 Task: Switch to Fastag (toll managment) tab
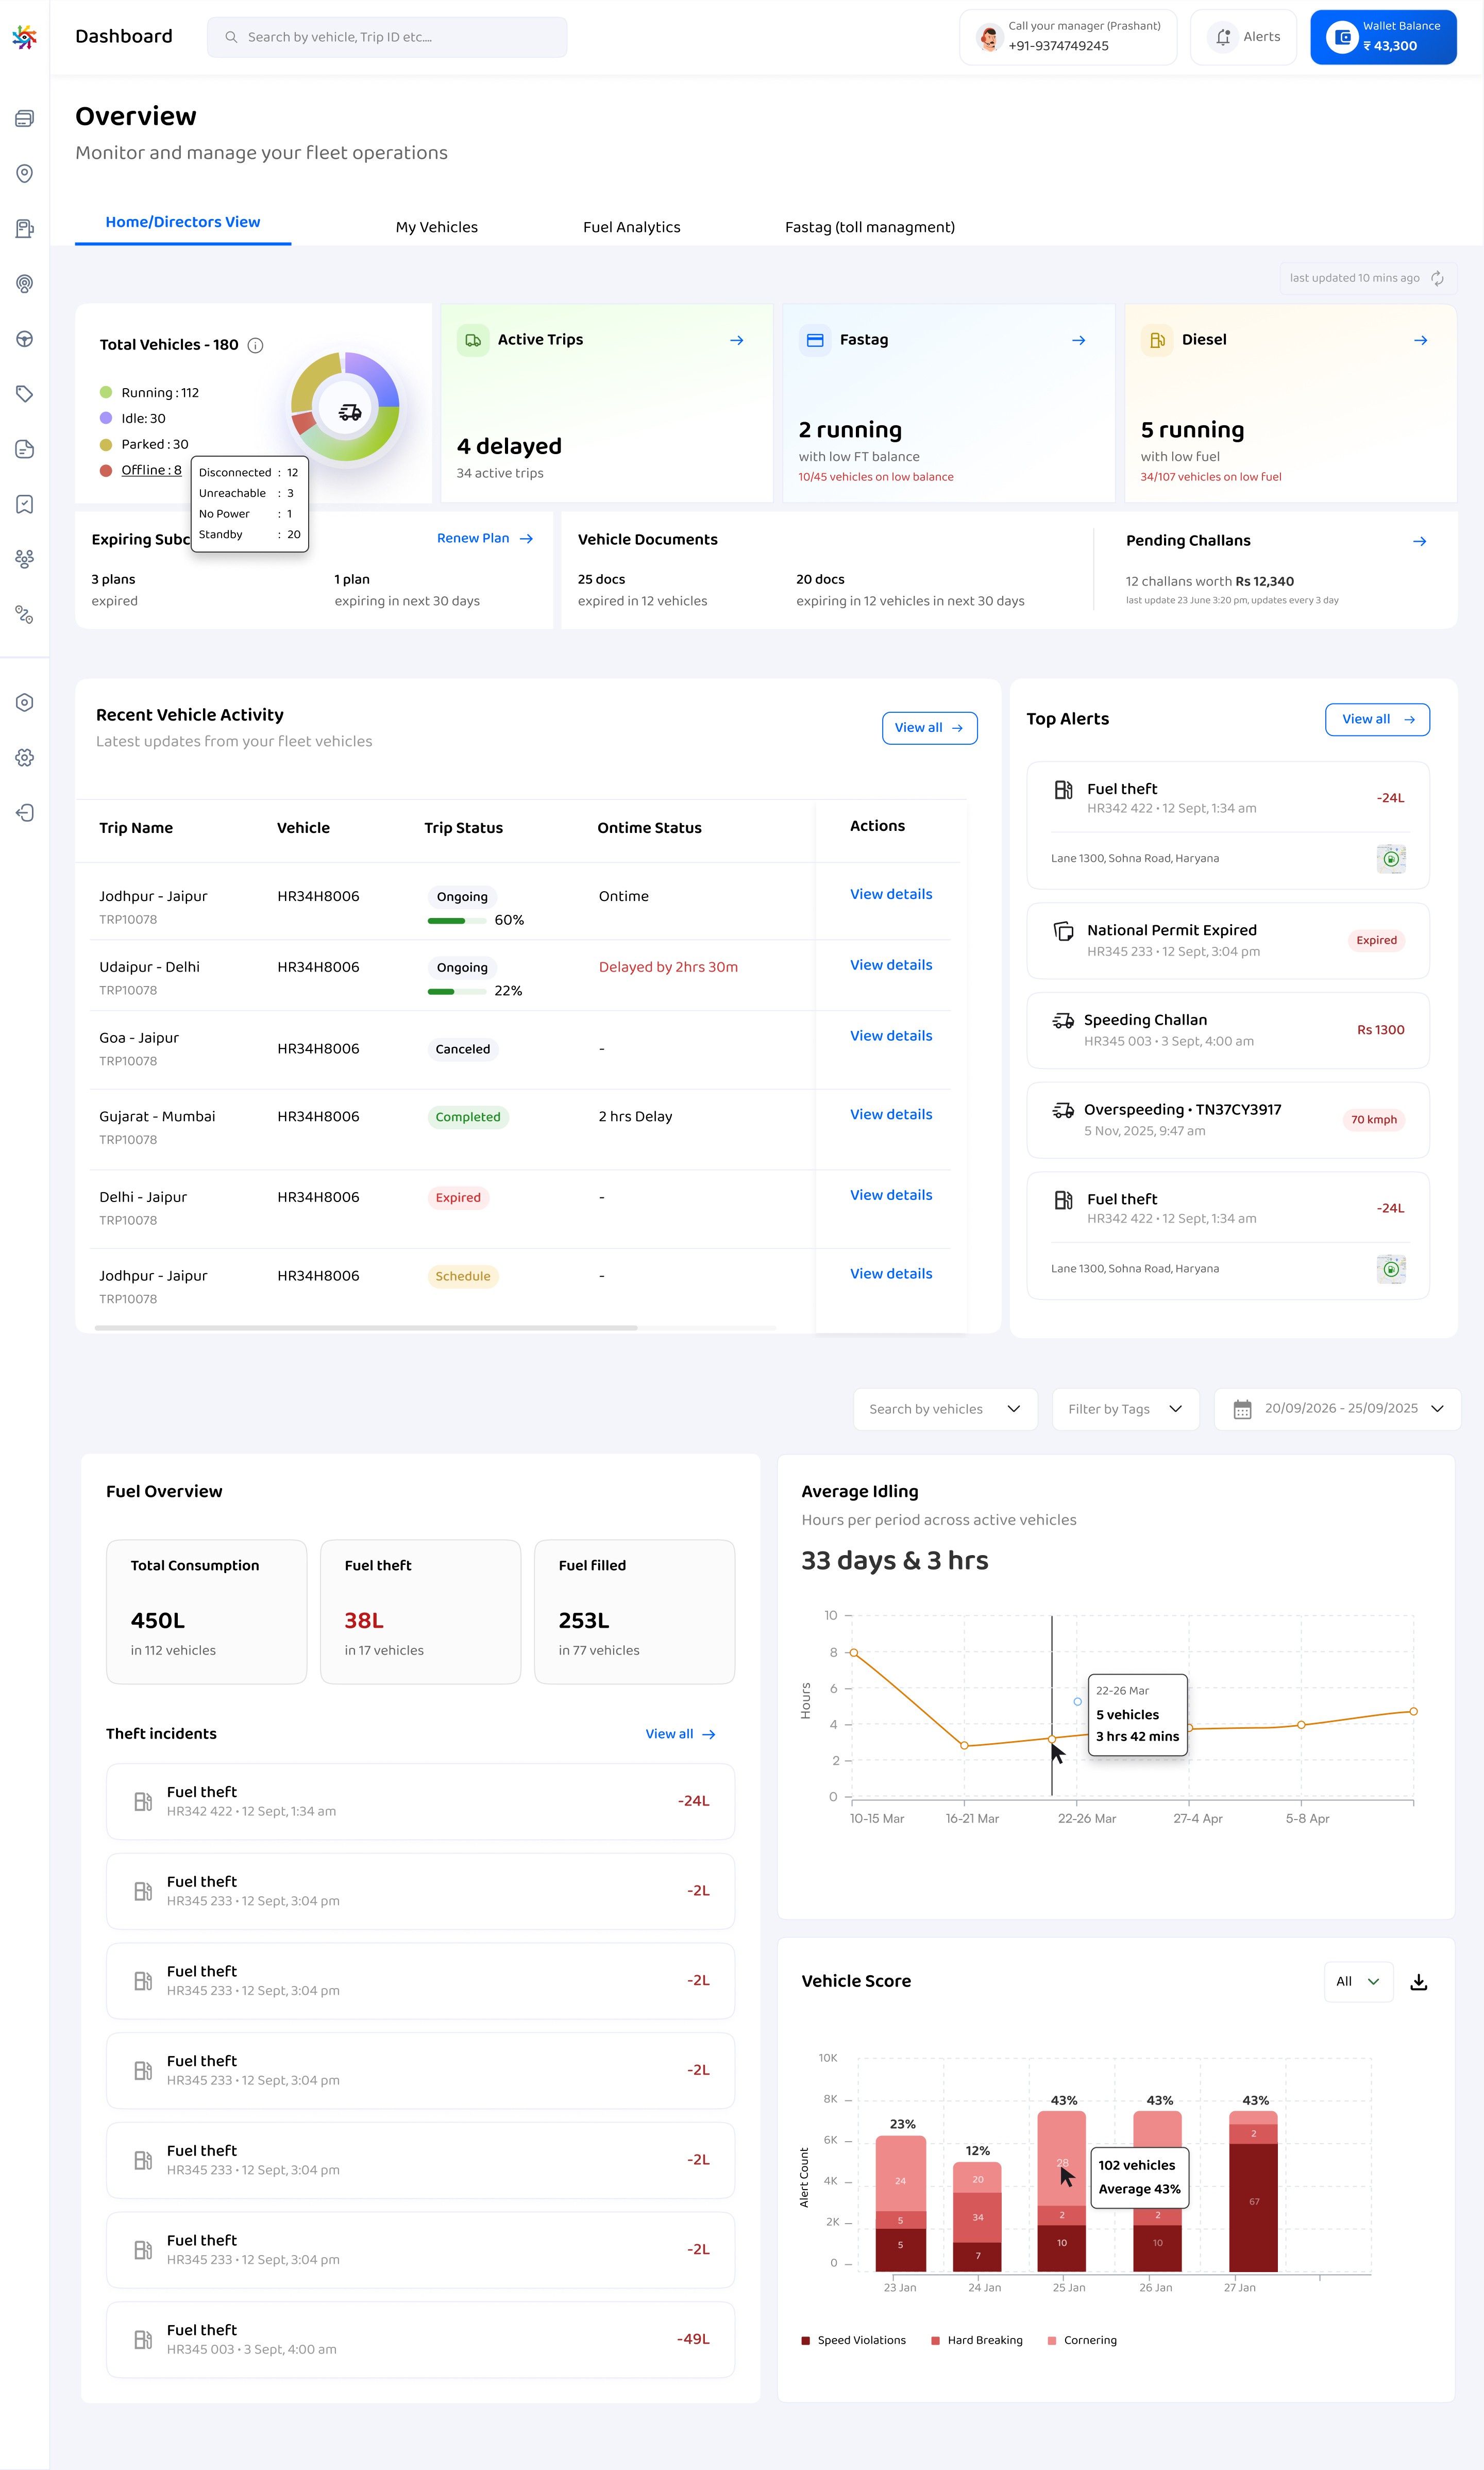(x=870, y=227)
